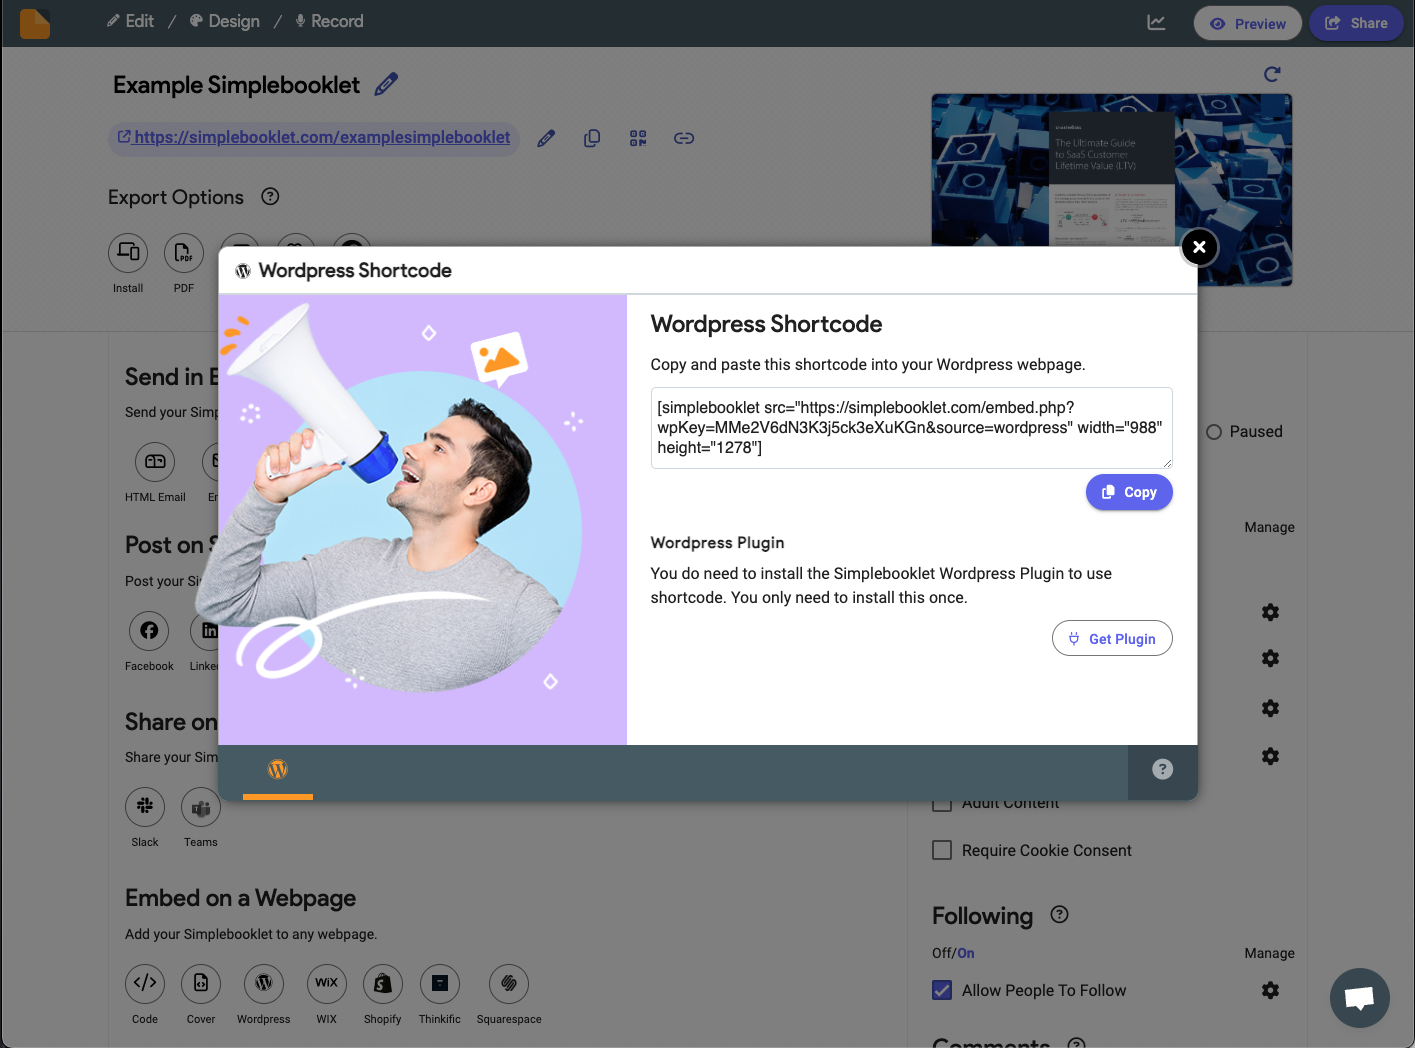Click the Copy shortcode button
Viewport: 1415px width, 1048px height.
(1129, 492)
